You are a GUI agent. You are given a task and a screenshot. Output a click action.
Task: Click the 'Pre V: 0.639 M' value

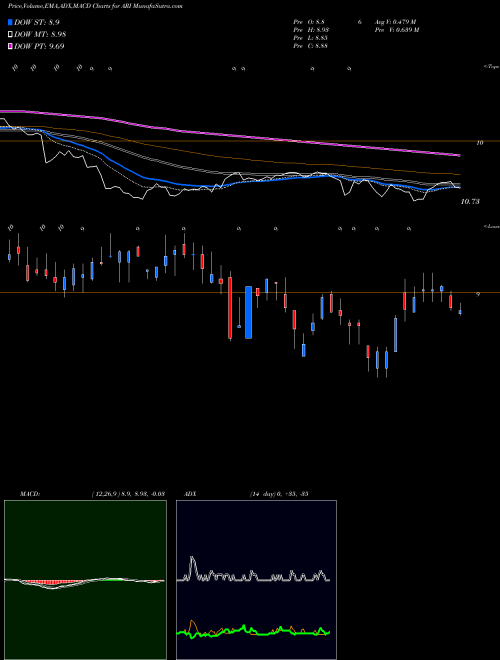pyautogui.click(x=397, y=30)
